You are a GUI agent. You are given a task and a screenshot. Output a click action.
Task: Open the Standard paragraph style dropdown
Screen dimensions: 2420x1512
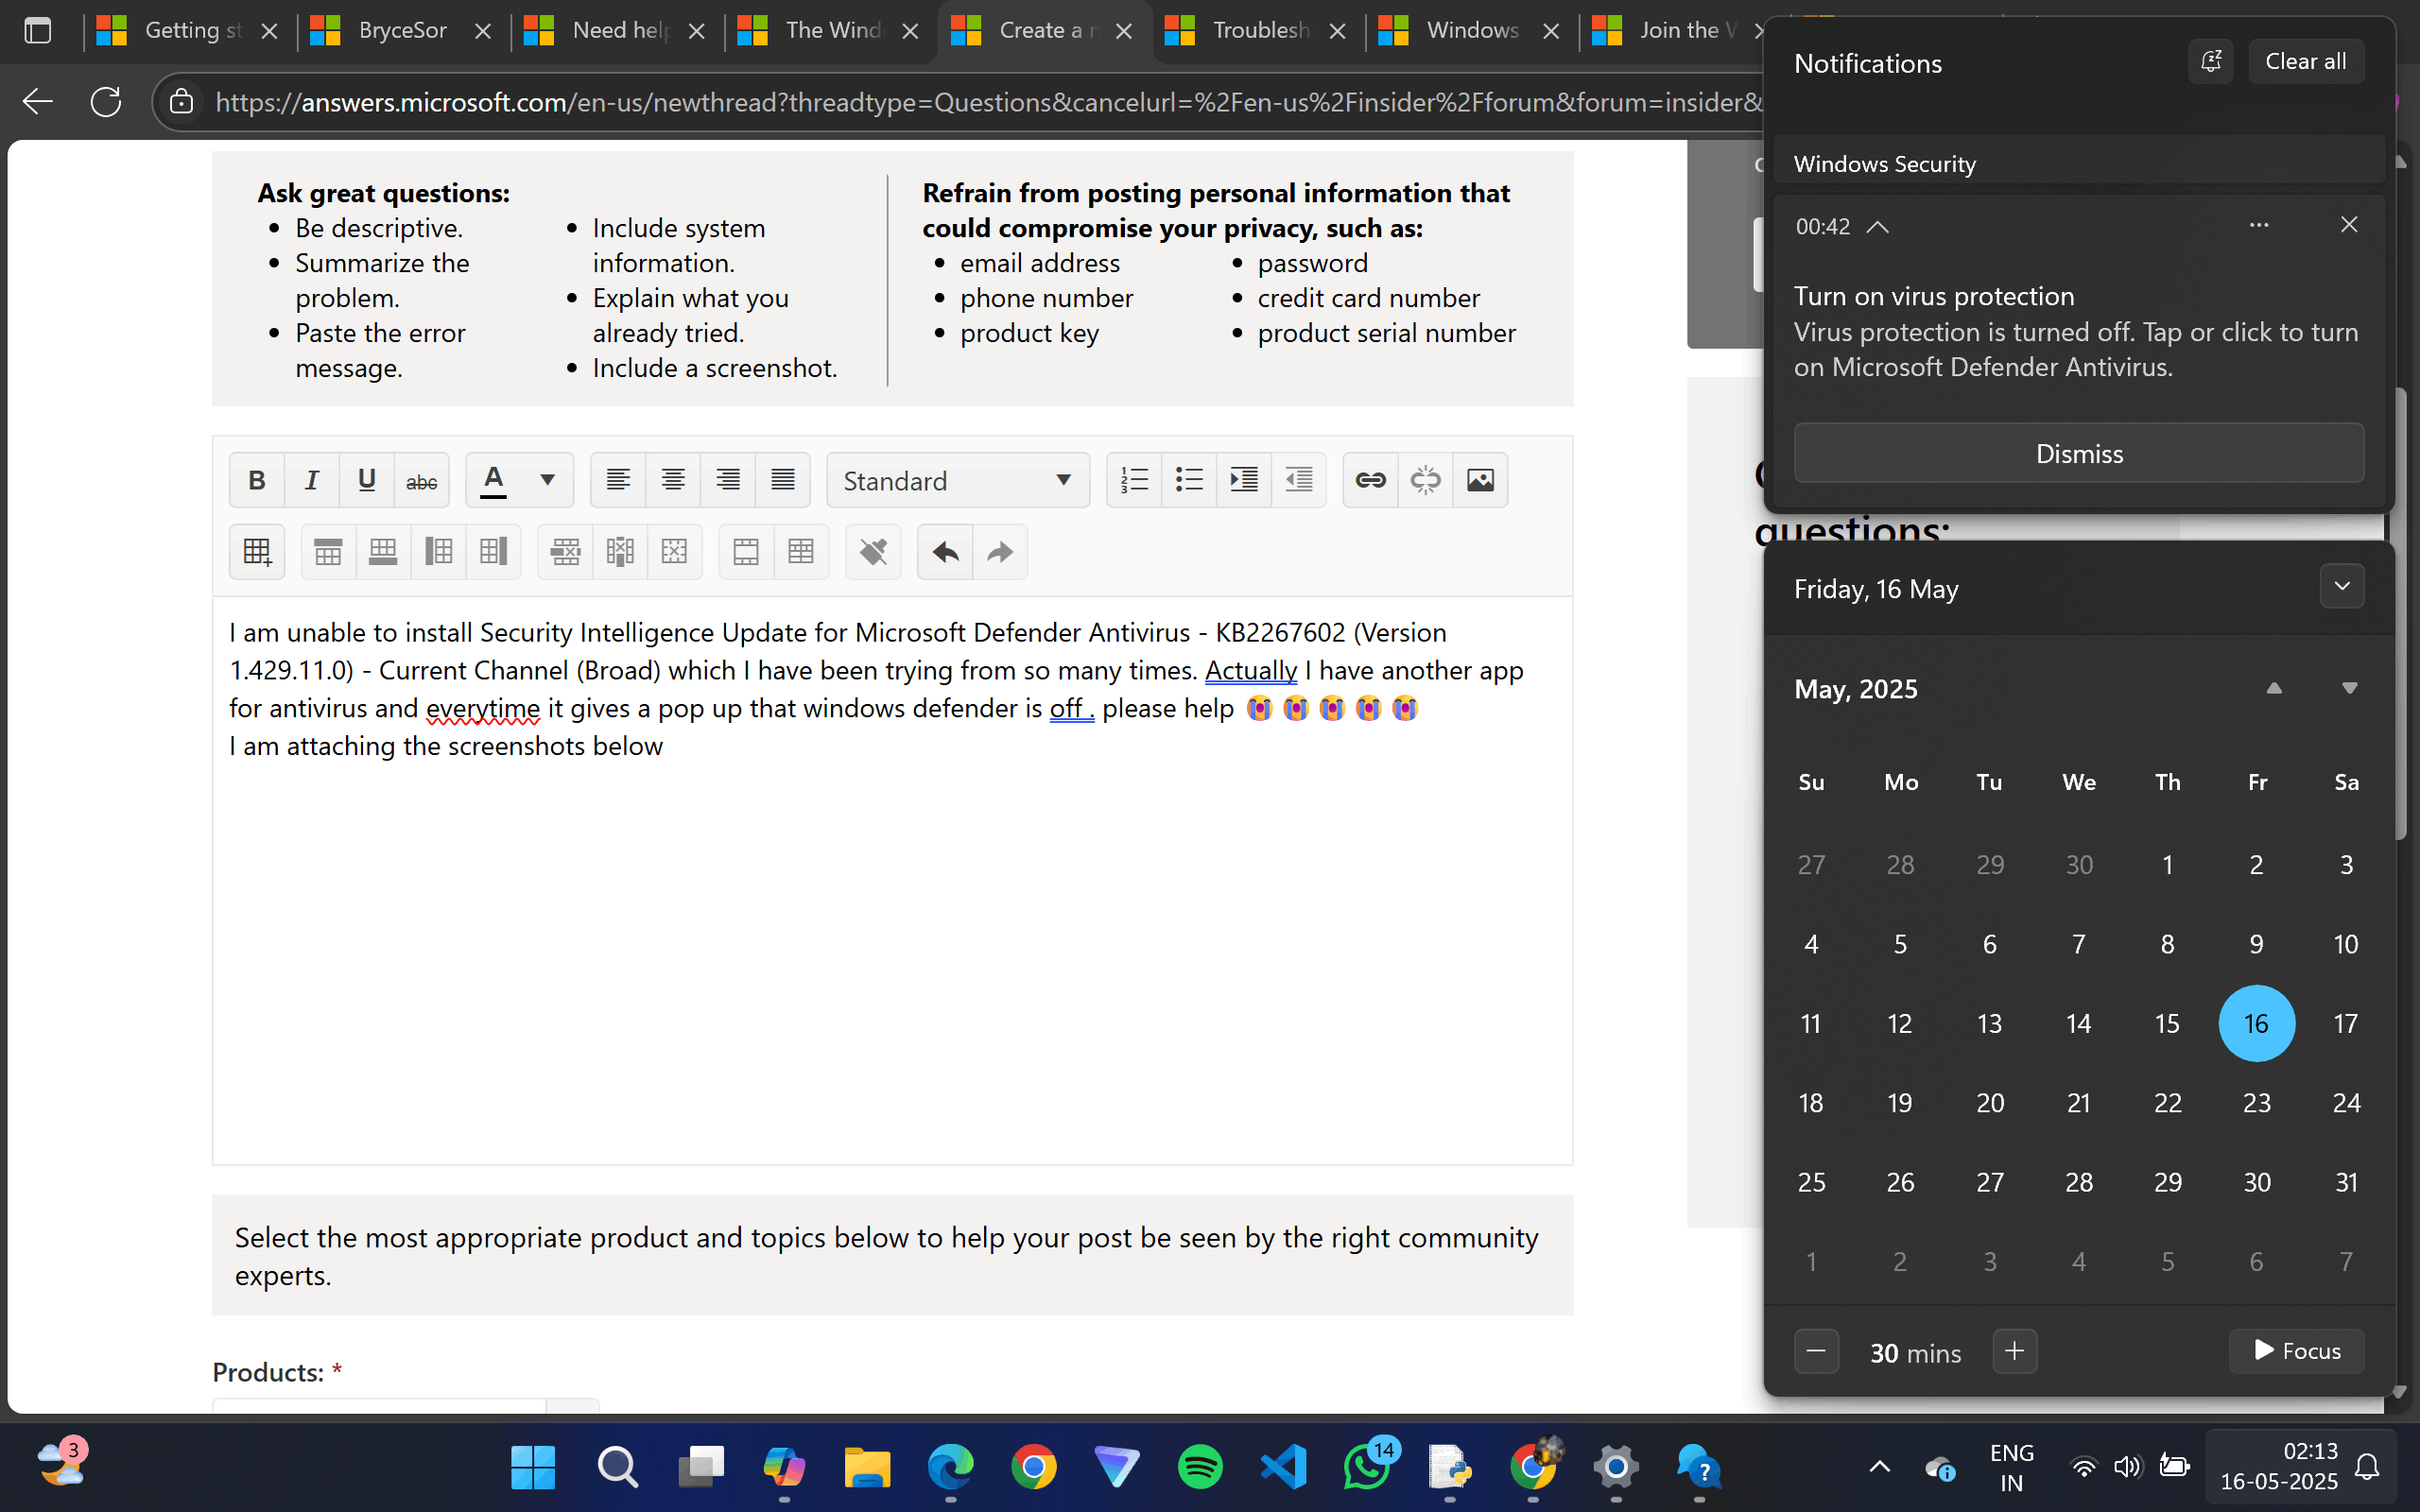pos(957,481)
